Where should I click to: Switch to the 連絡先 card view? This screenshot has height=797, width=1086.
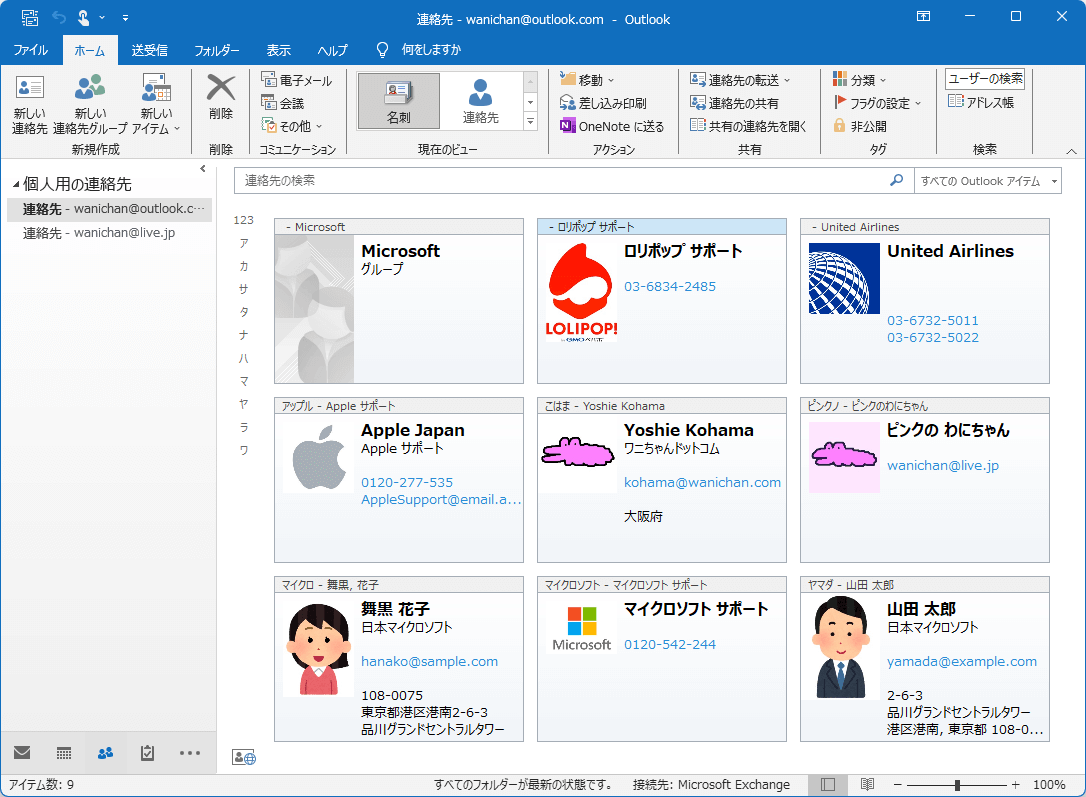[481, 101]
